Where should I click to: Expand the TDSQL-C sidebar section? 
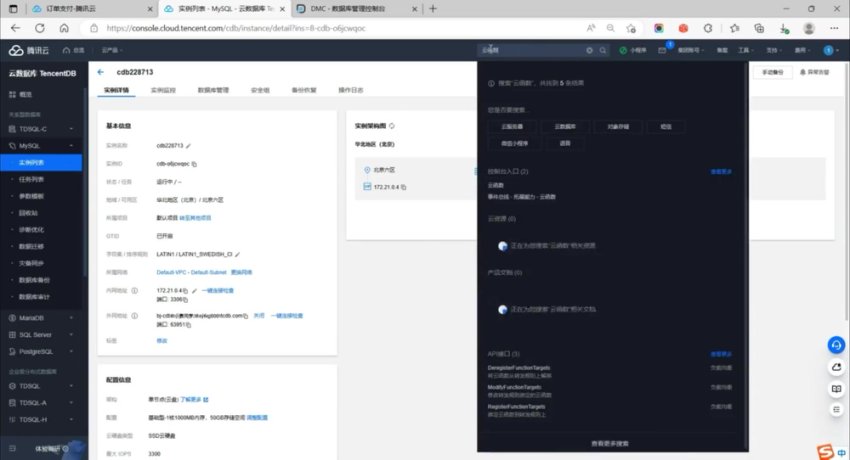click(41, 129)
